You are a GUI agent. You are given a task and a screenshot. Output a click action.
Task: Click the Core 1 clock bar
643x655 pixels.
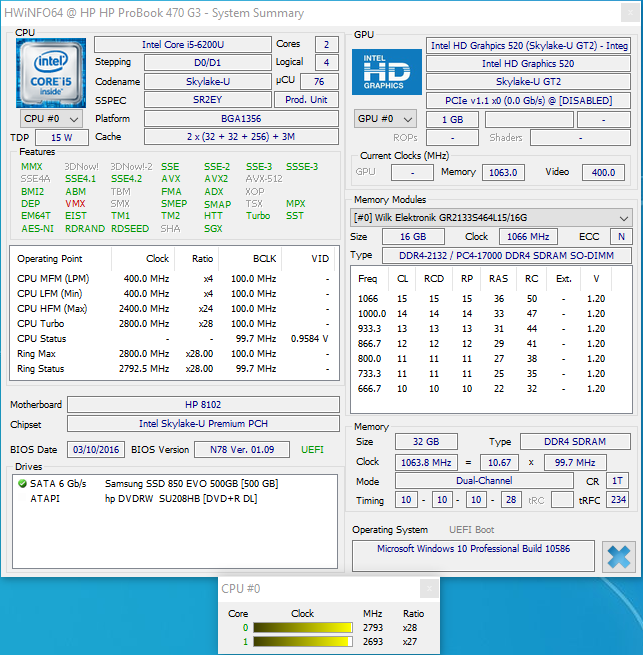click(302, 641)
